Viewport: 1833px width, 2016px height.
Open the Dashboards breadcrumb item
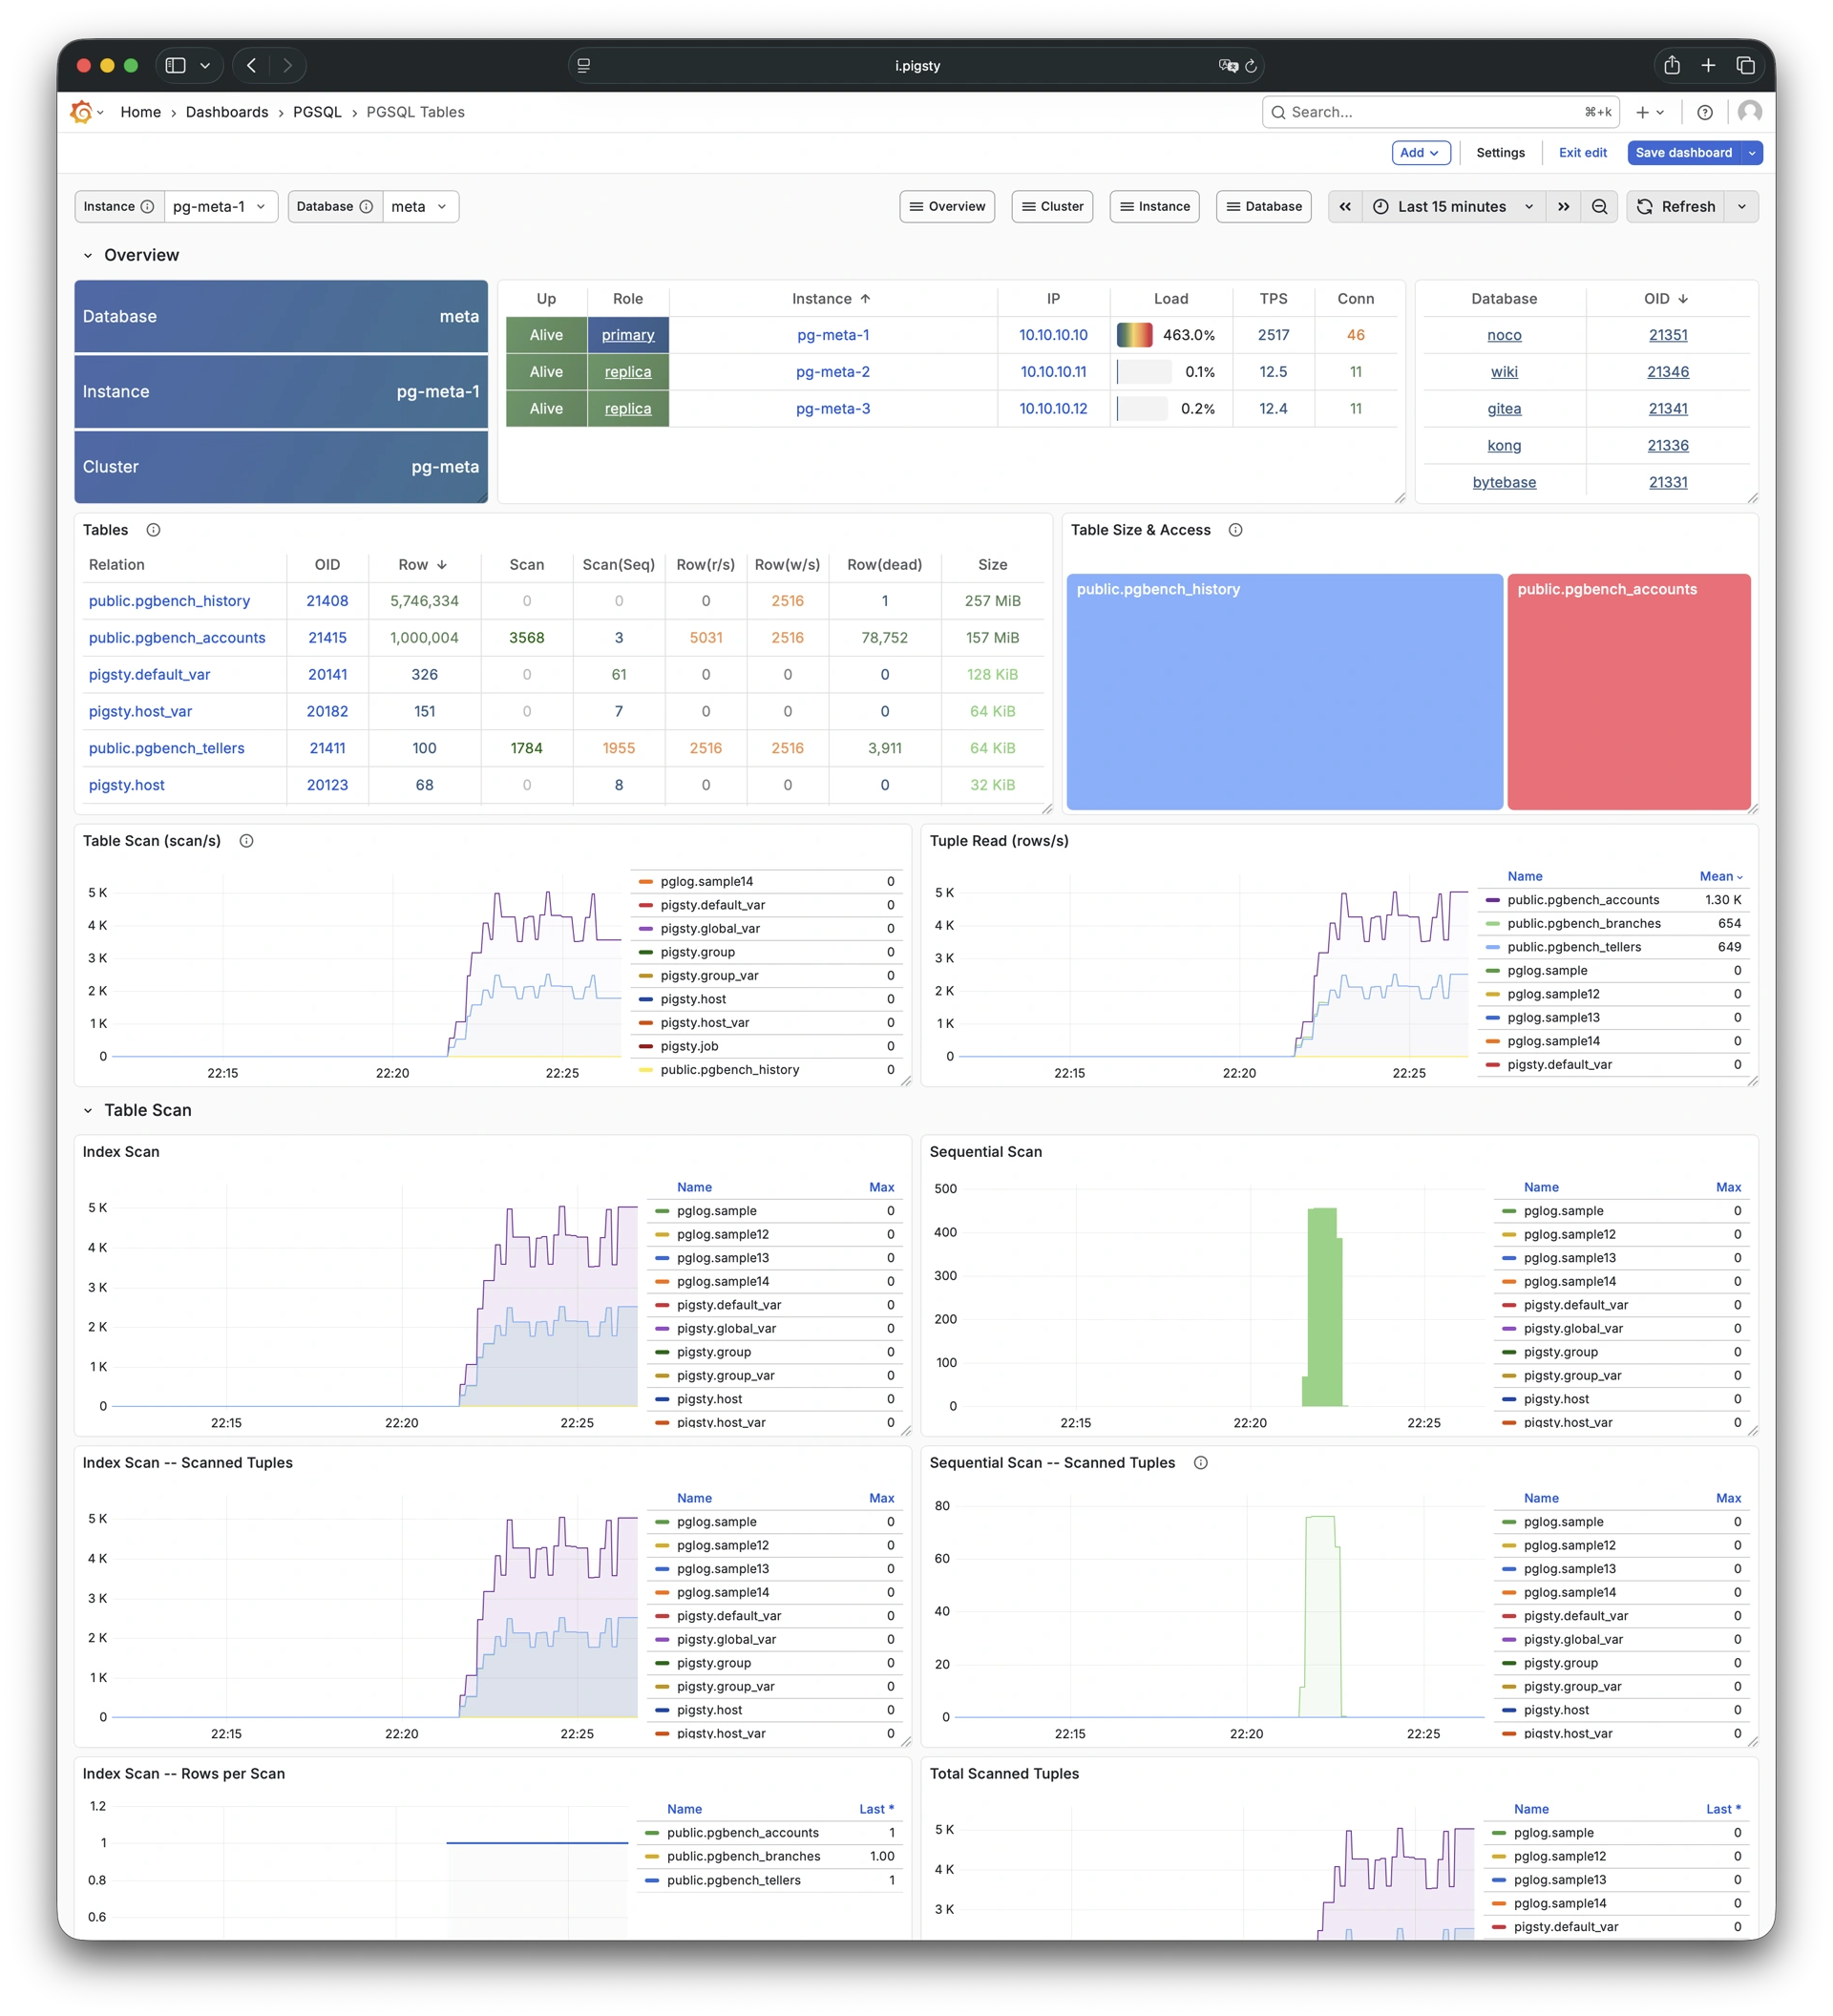coord(227,112)
